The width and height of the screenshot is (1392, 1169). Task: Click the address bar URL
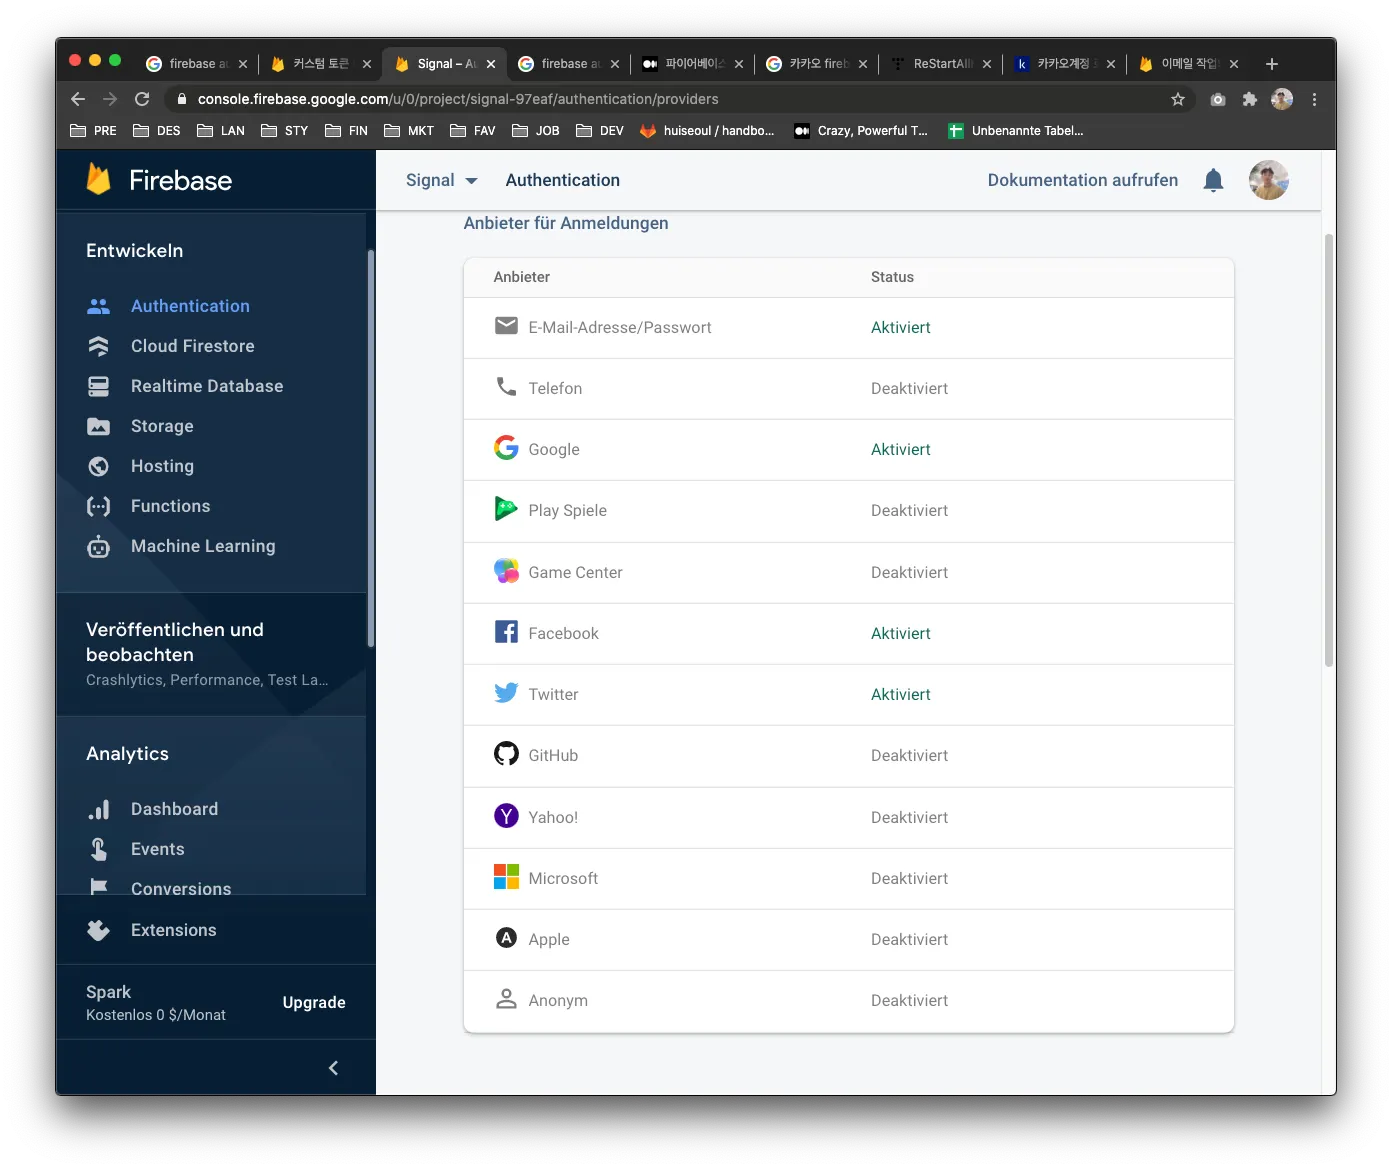click(458, 99)
